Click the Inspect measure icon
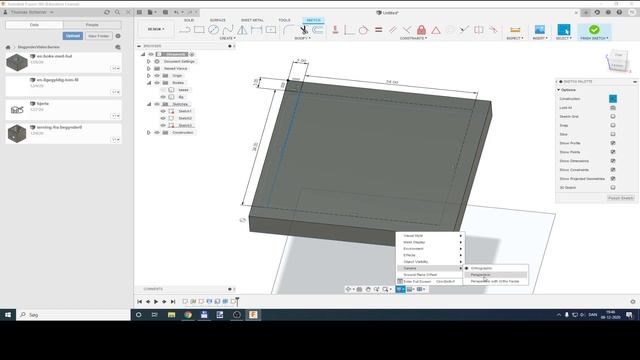The image size is (640, 360). coord(515,30)
